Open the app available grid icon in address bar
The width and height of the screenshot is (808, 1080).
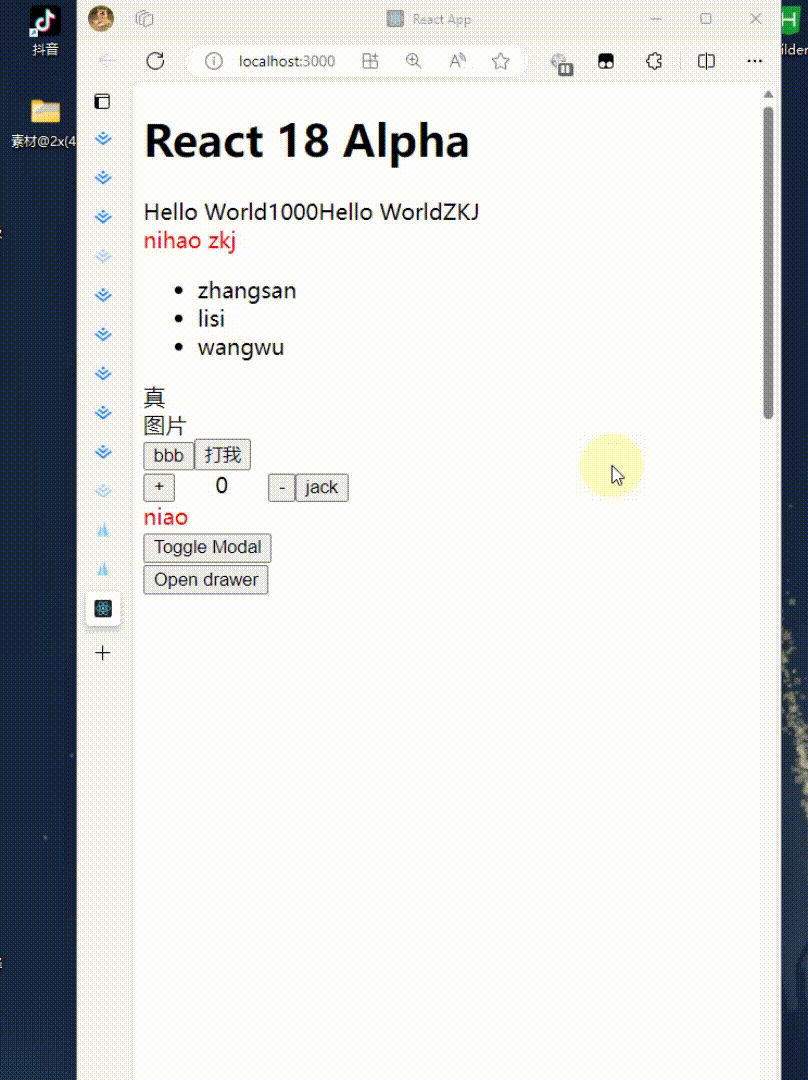coord(370,61)
